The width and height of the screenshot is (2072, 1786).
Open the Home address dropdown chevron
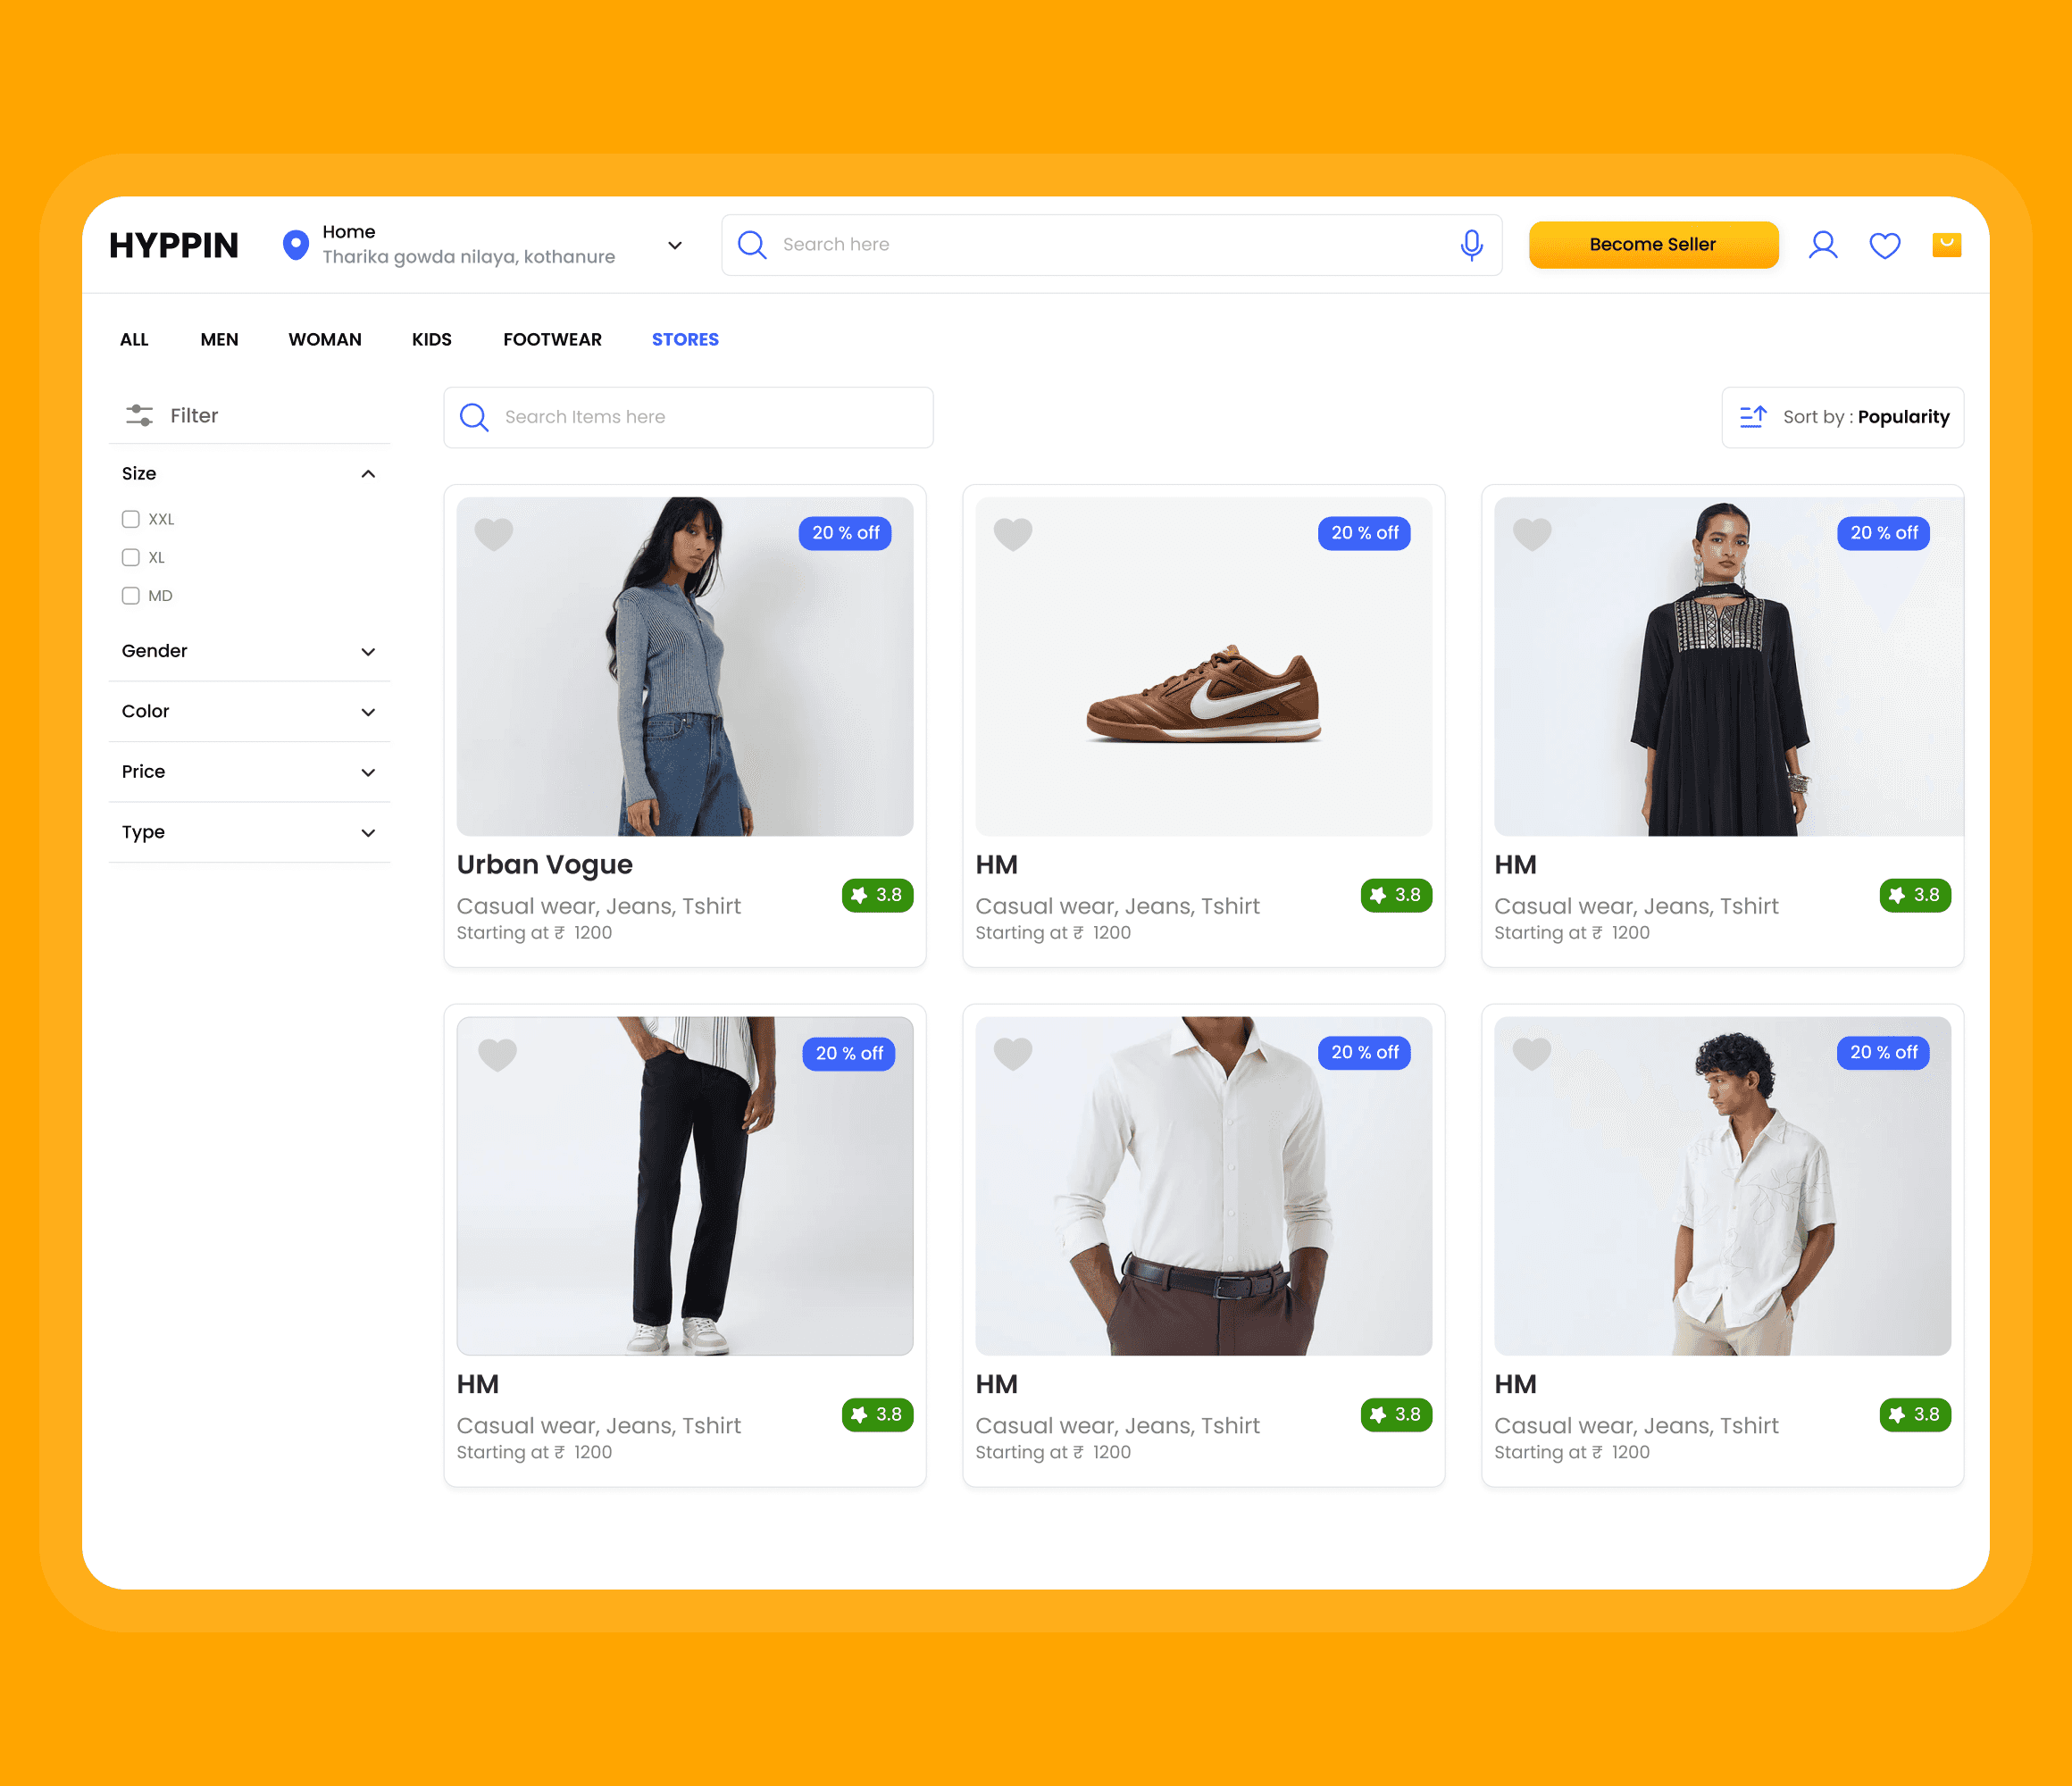(675, 245)
